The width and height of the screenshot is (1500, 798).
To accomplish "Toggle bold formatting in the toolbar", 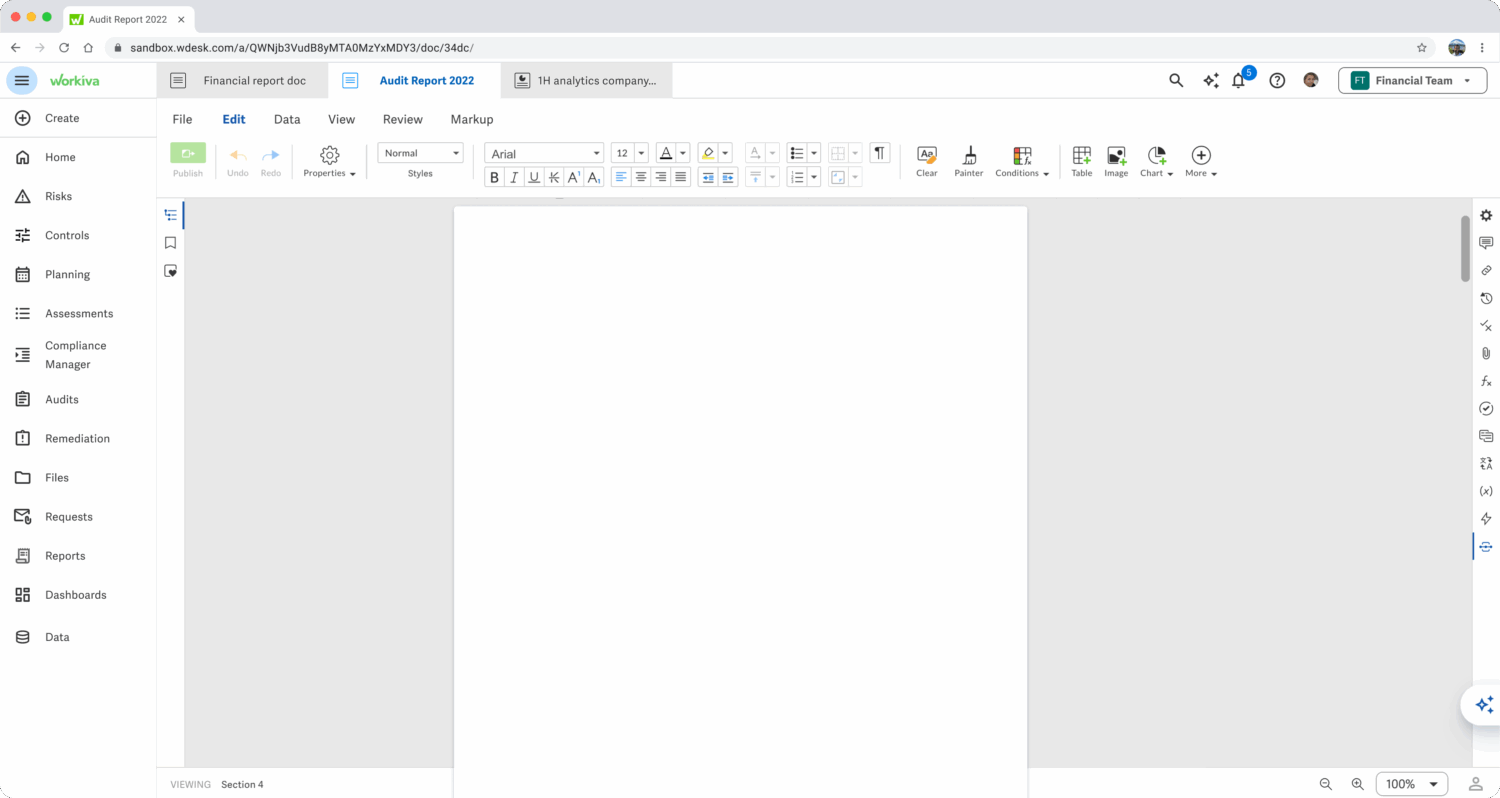I will 494,177.
